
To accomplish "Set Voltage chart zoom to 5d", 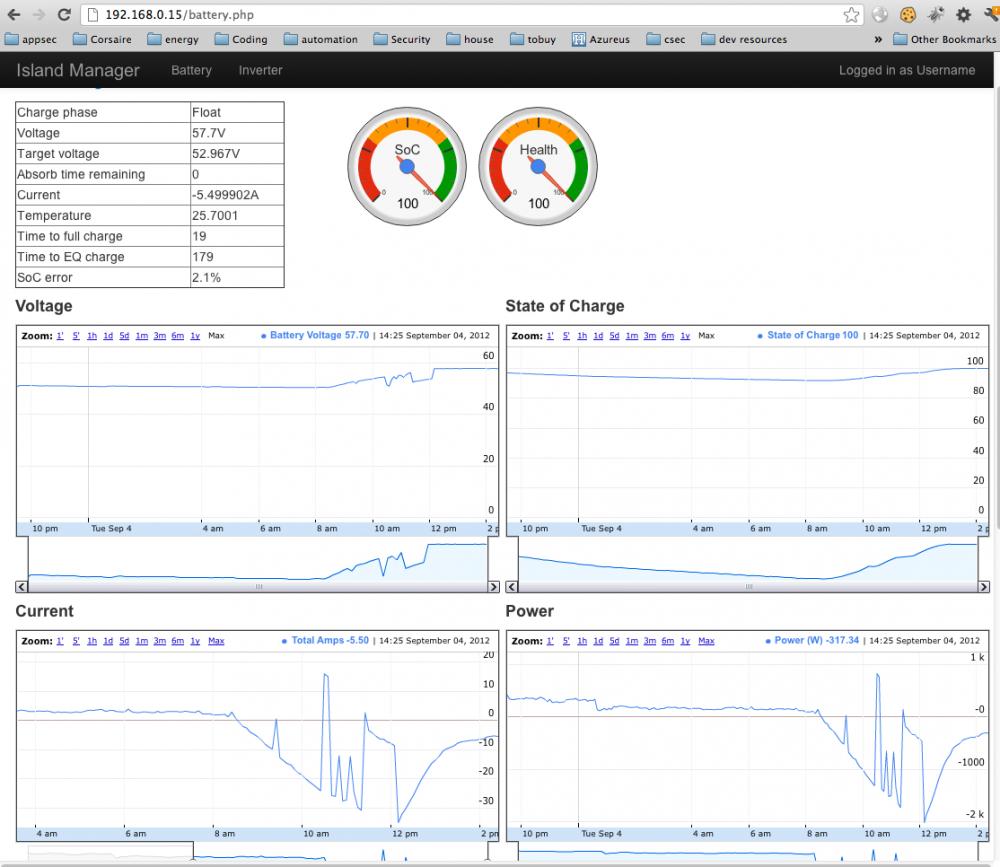I will click(124, 336).
